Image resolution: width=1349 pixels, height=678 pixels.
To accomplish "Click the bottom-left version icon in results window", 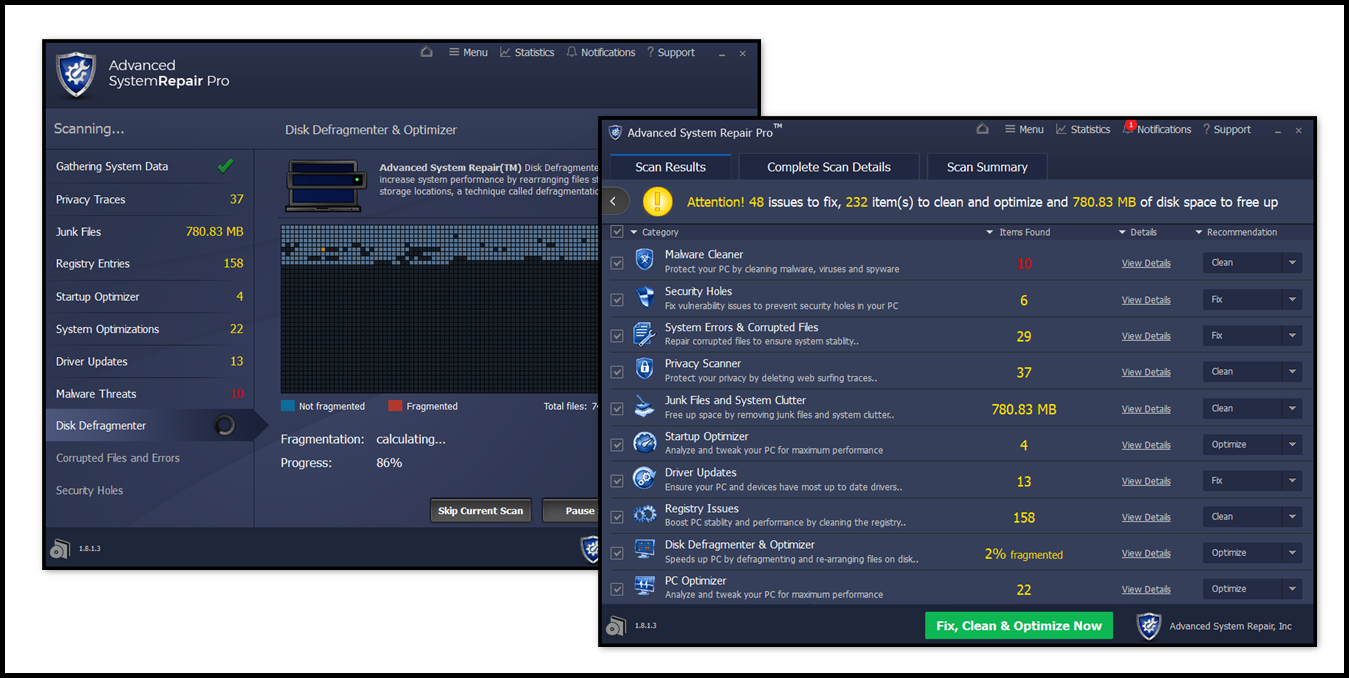I will (616, 625).
